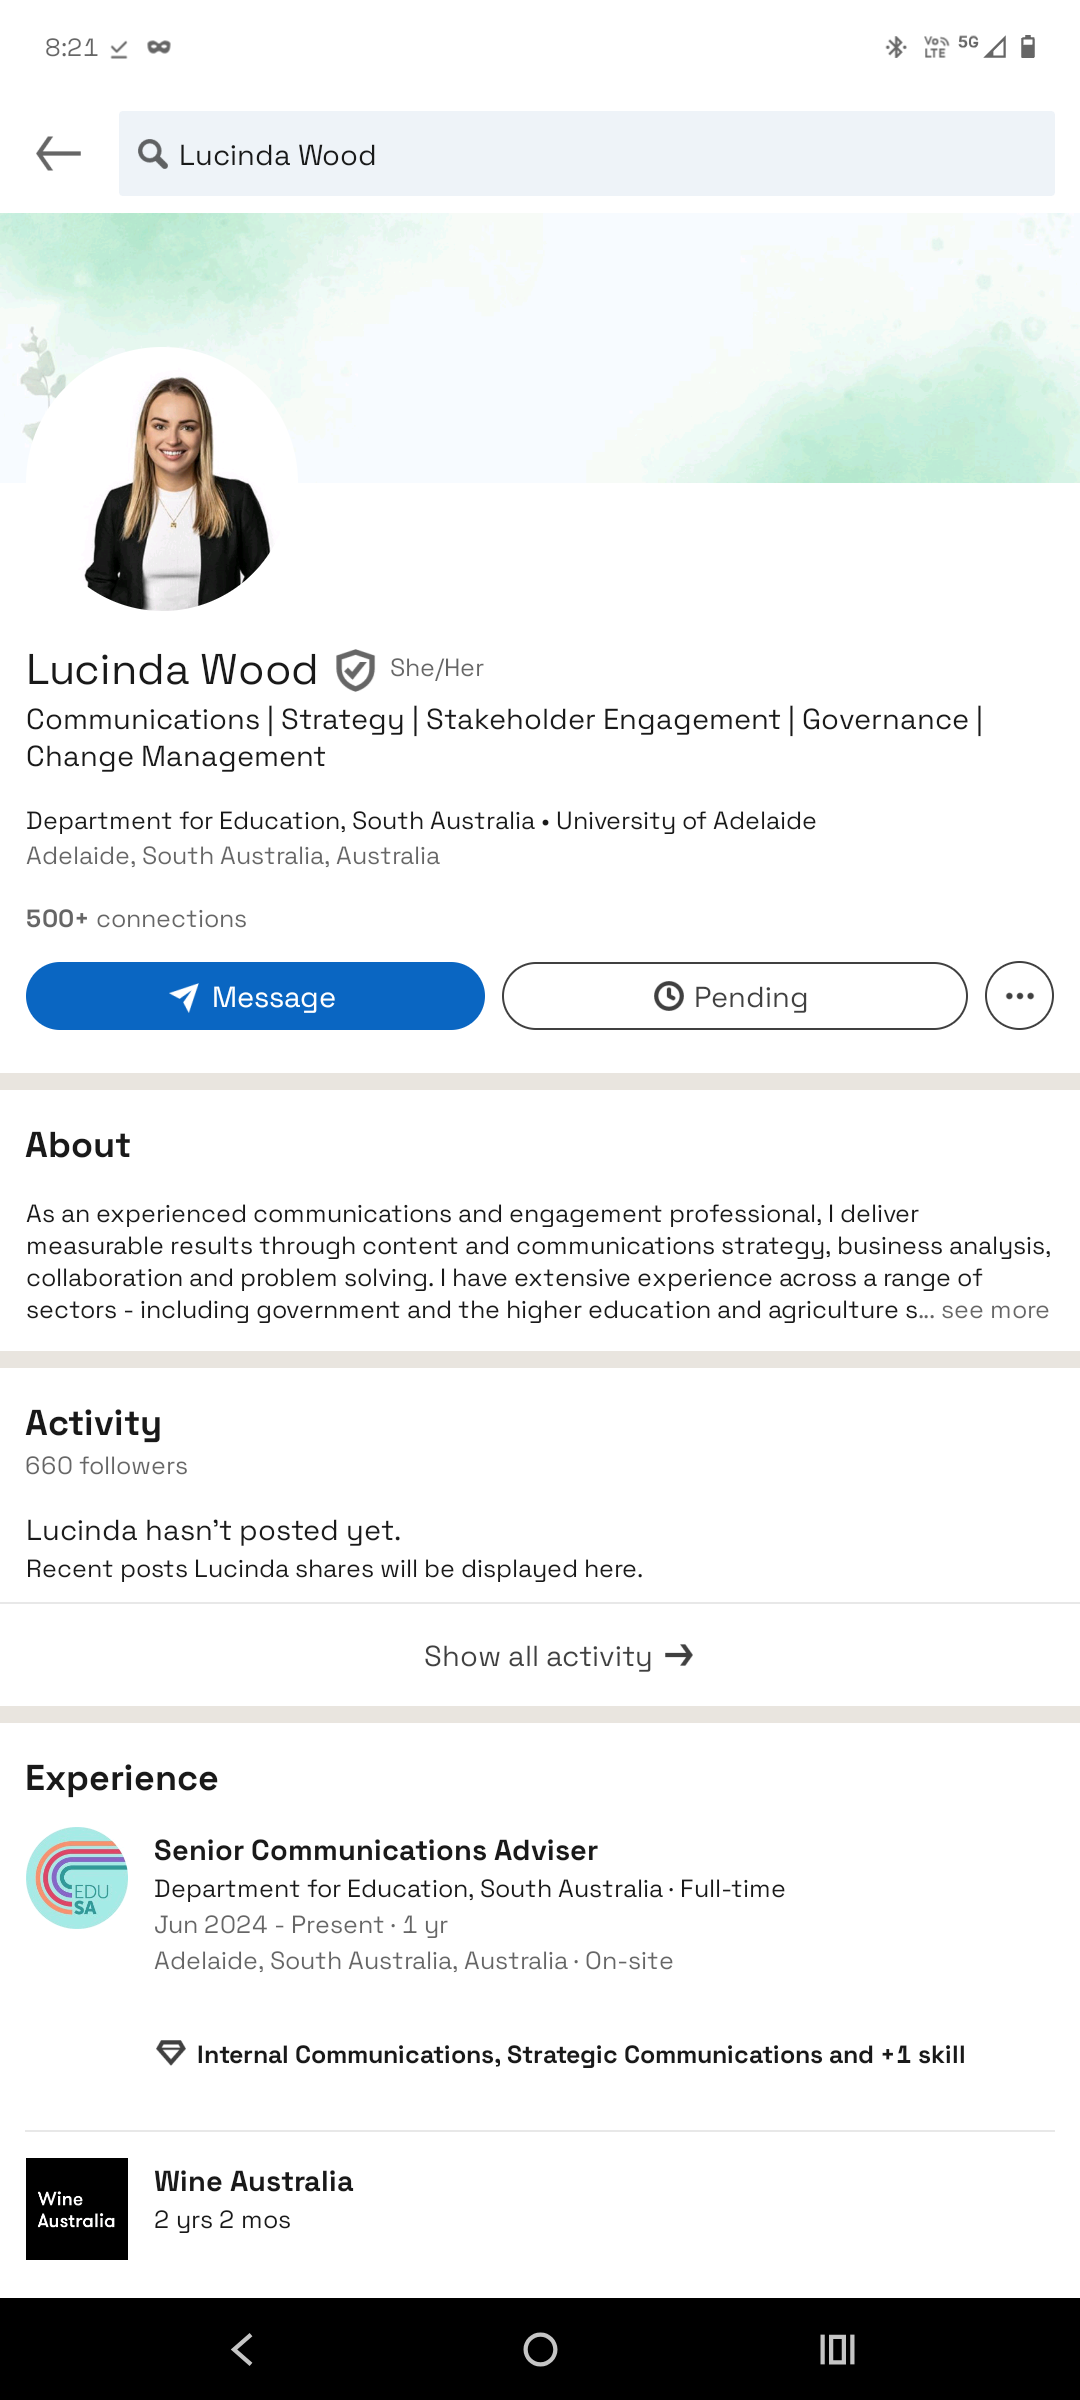The height and width of the screenshot is (2400, 1080).
Task: Open Internal Communications skills list
Action: (x=581, y=2054)
